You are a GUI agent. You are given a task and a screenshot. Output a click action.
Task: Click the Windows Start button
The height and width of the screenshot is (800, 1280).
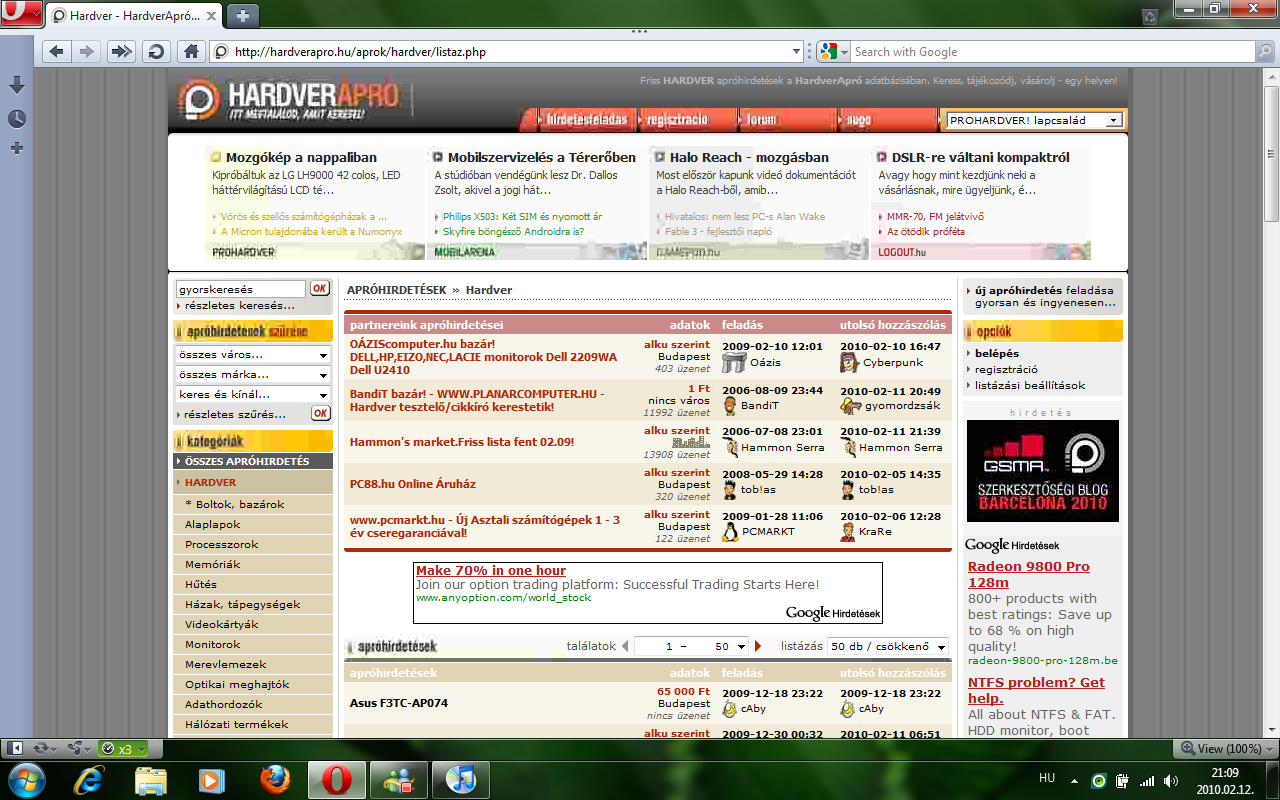click(x=26, y=779)
